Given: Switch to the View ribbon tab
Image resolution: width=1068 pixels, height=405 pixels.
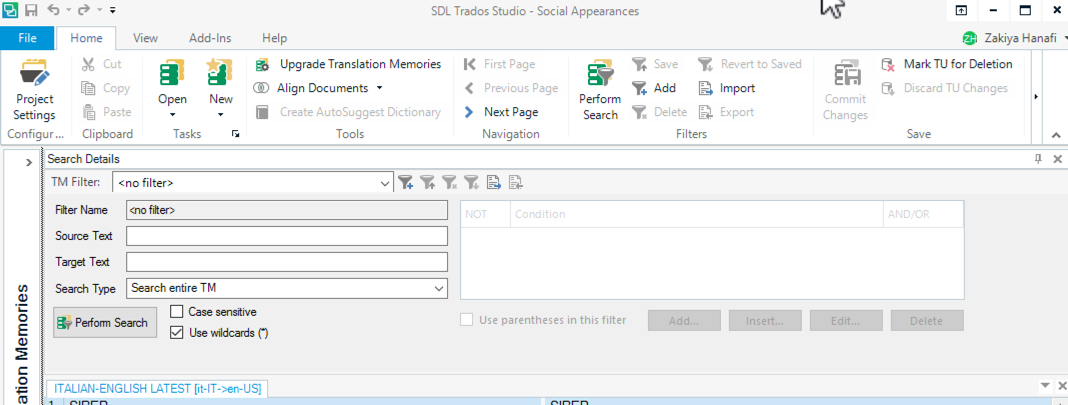Looking at the screenshot, I should click(145, 38).
